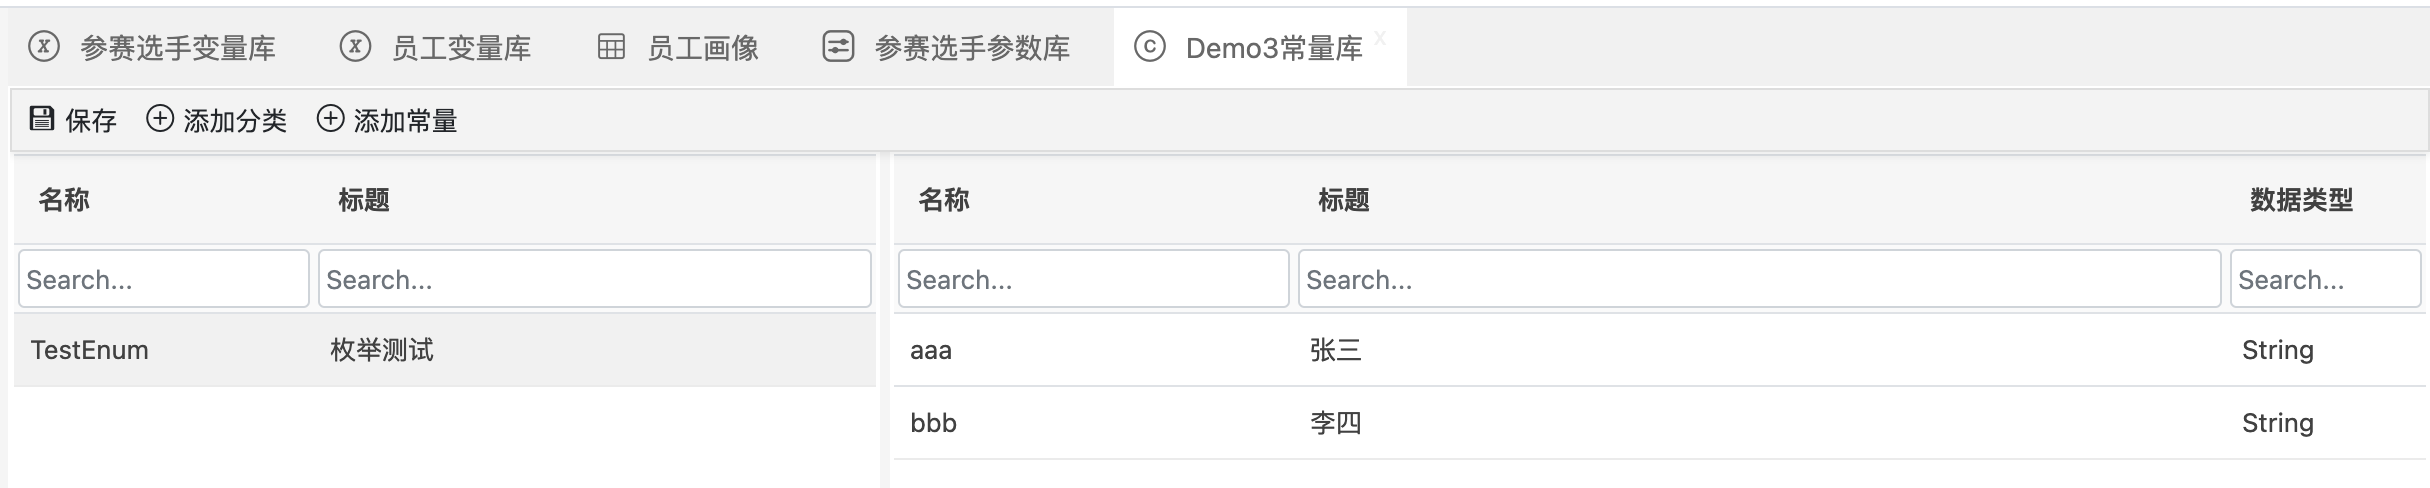
Task: Click the 员工画像 tab table icon
Action: (x=611, y=47)
